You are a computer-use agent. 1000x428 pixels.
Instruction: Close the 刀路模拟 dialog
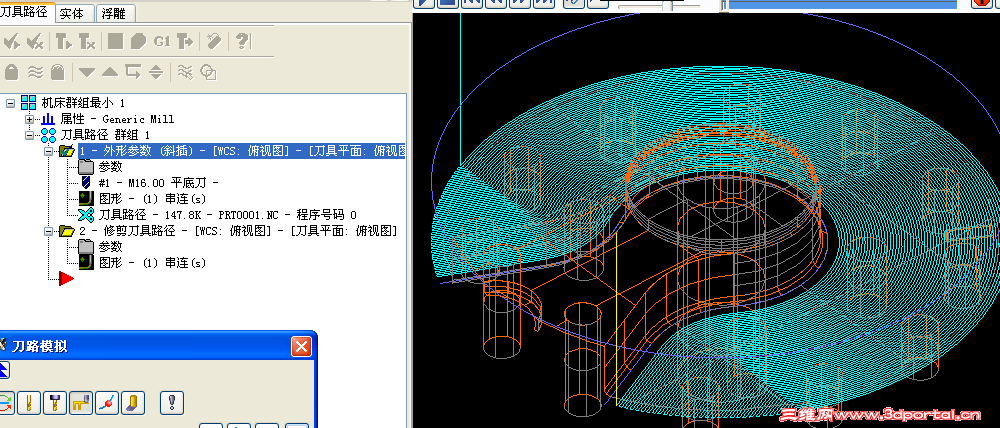coord(301,346)
